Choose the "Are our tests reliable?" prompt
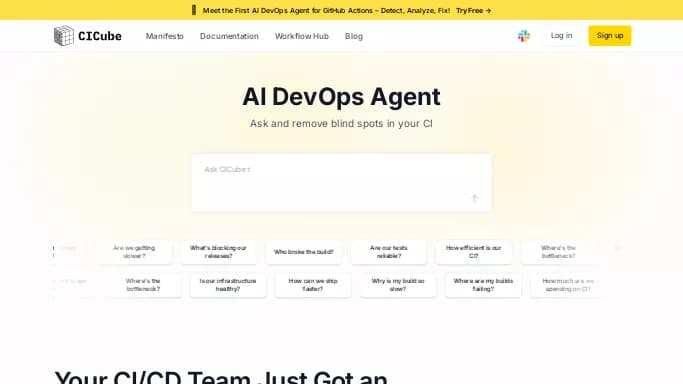Image resolution: width=683 pixels, height=384 pixels. click(x=389, y=252)
